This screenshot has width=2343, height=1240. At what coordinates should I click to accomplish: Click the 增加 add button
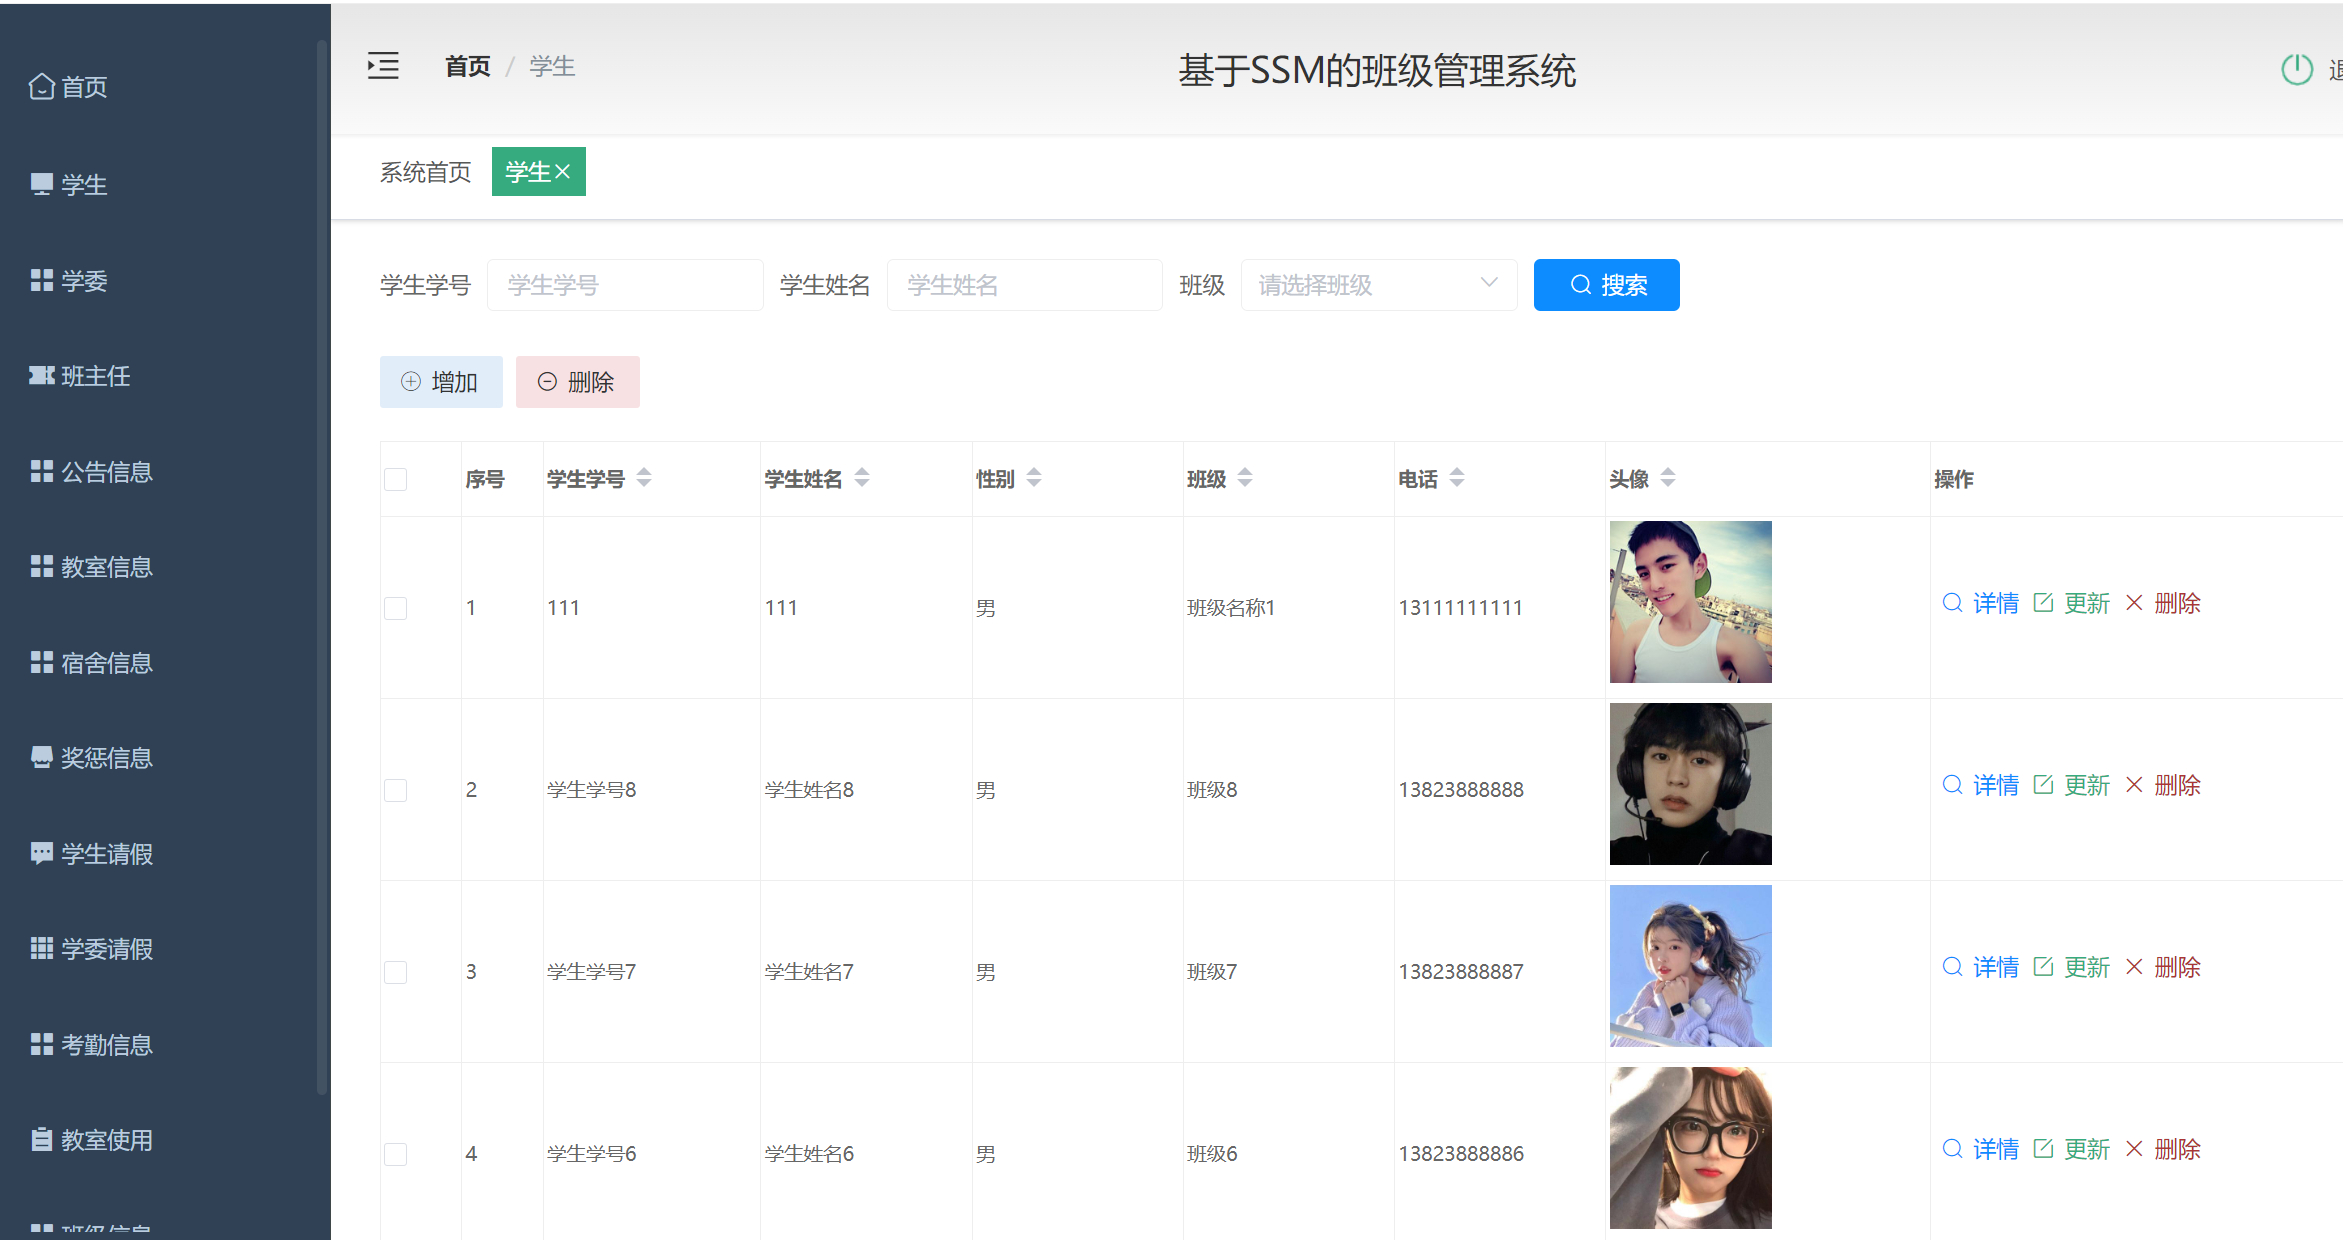coord(441,382)
